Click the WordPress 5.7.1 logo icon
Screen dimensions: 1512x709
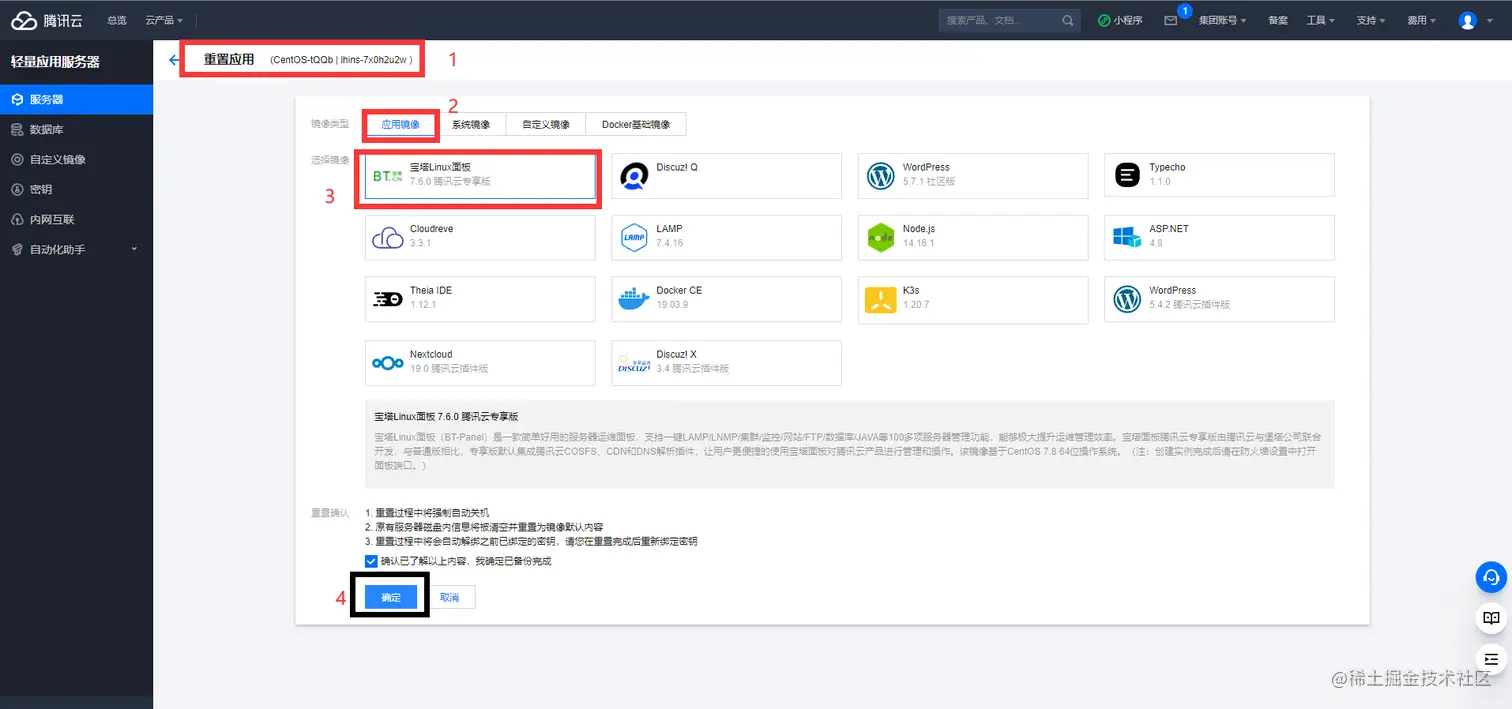click(x=881, y=177)
